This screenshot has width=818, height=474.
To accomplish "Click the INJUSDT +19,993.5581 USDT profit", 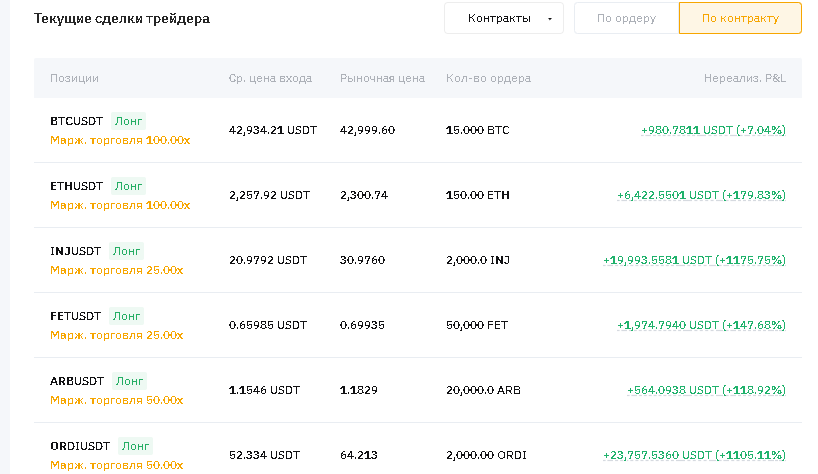I will pos(694,260).
